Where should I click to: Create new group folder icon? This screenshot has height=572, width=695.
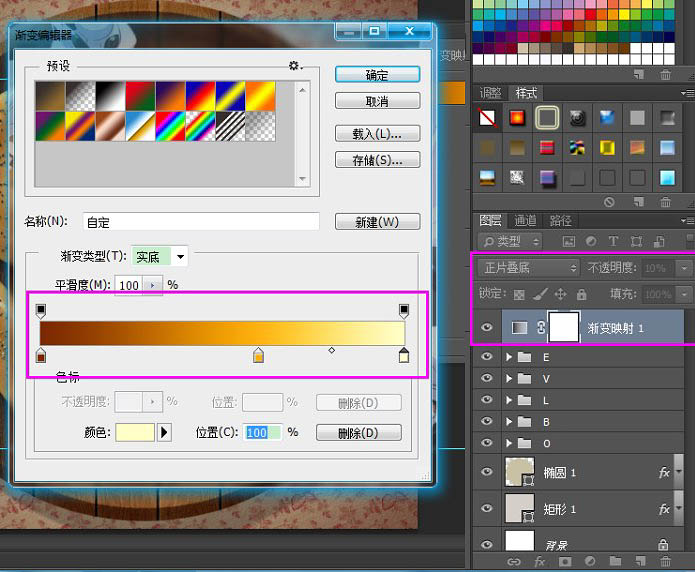click(x=615, y=561)
